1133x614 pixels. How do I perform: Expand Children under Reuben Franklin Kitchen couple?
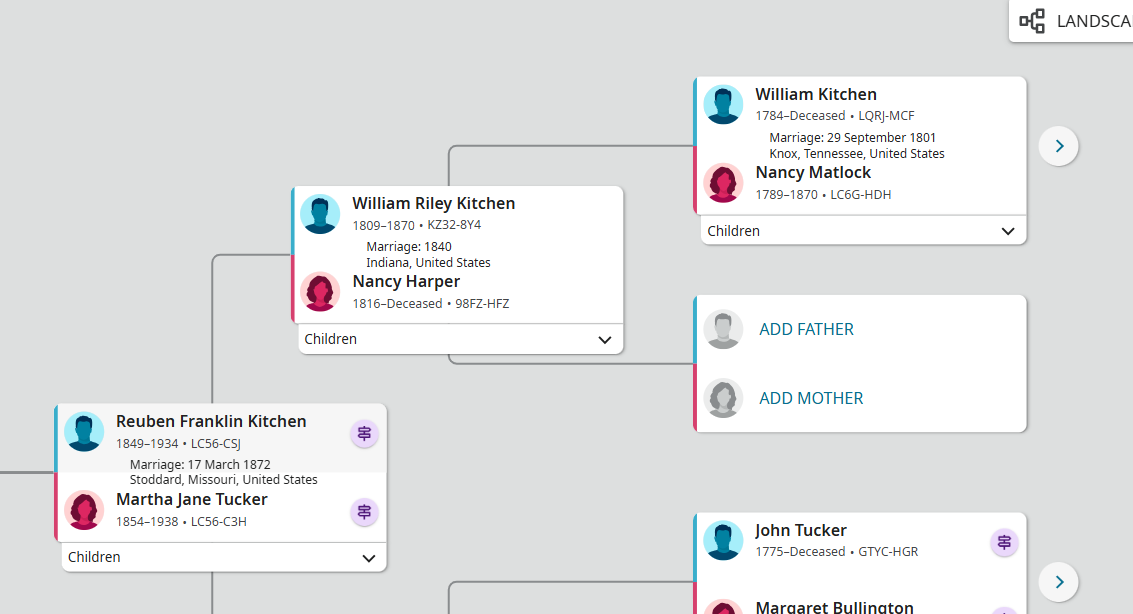(x=368, y=558)
